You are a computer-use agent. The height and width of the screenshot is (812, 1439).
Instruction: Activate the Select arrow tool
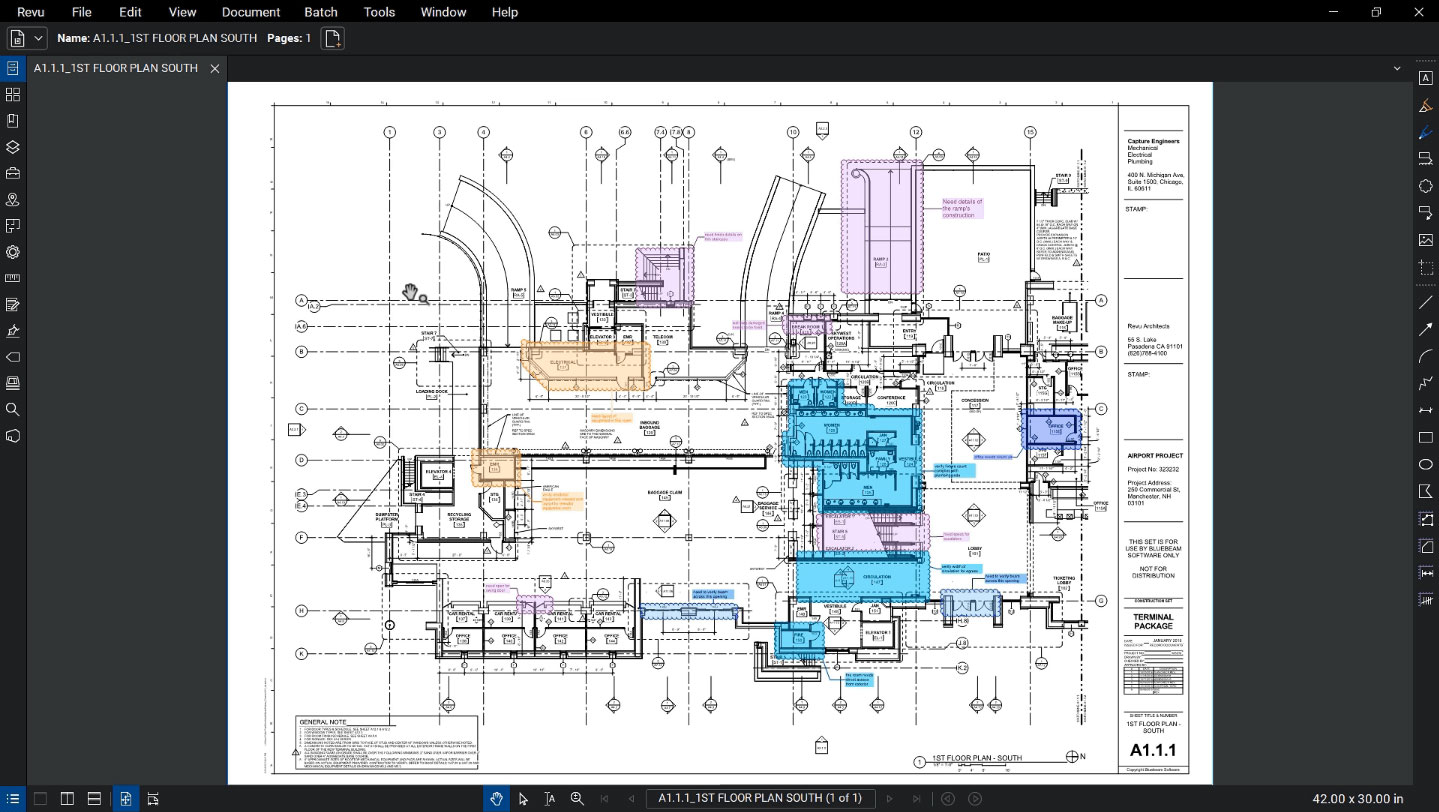pos(523,799)
